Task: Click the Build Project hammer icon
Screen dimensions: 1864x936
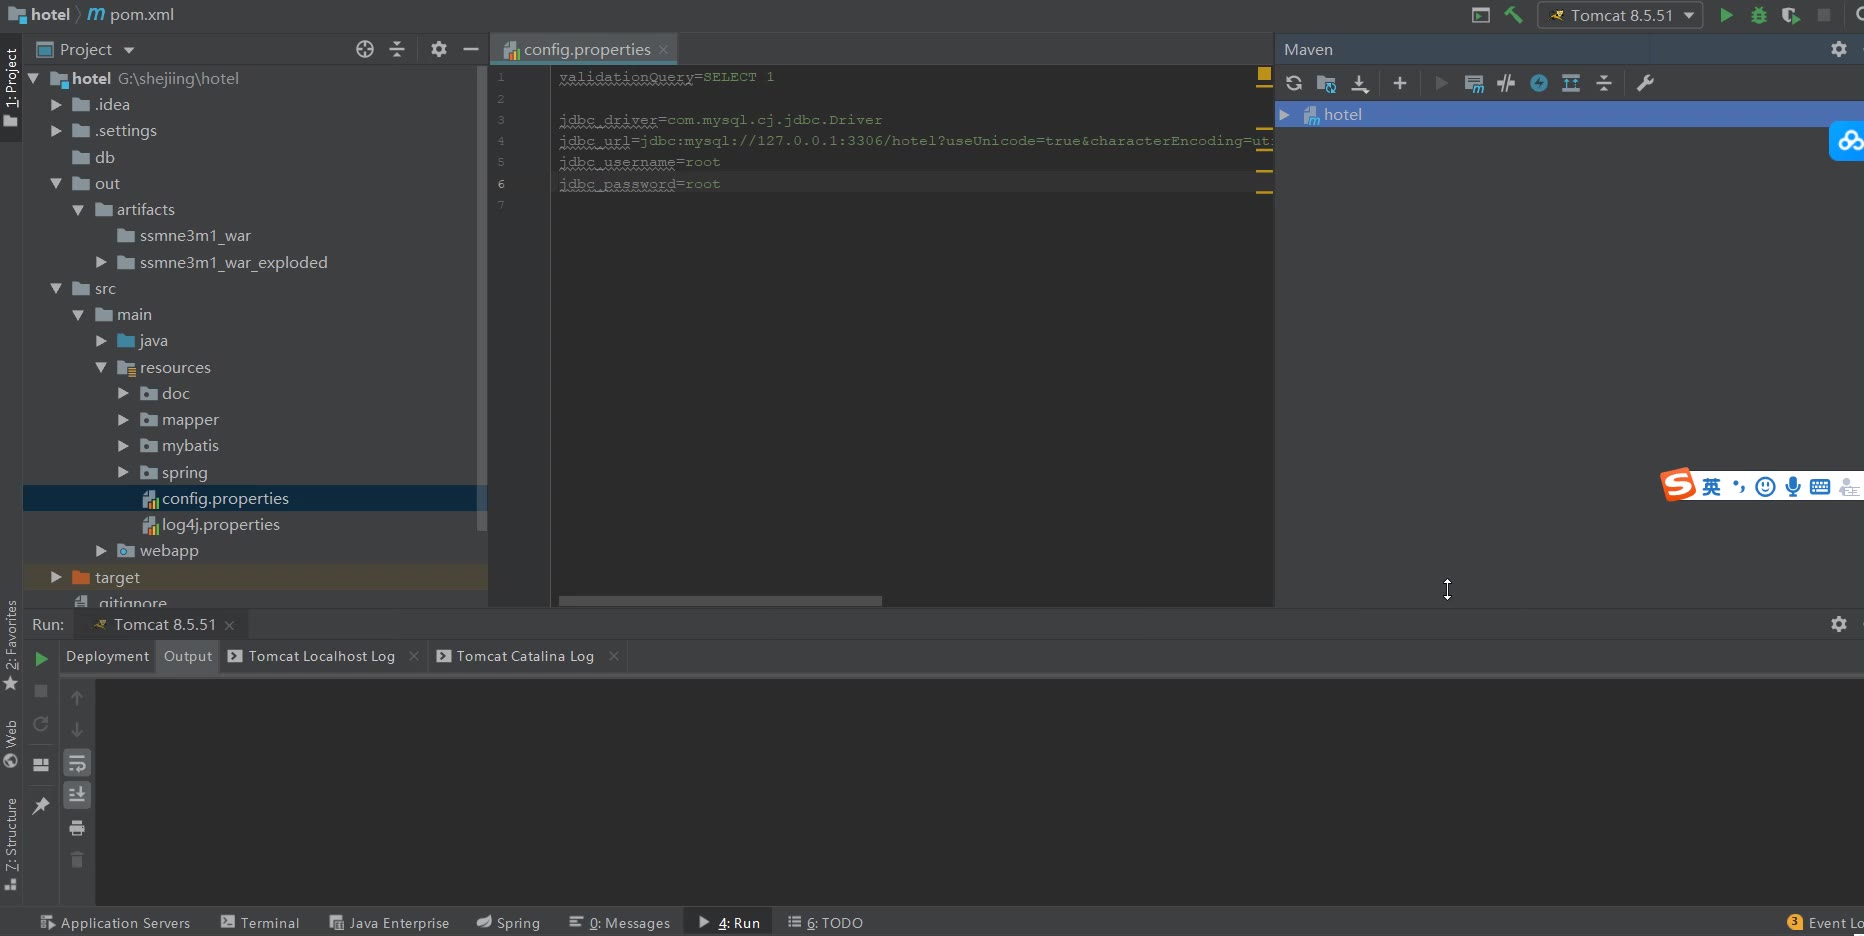Action: (1513, 15)
